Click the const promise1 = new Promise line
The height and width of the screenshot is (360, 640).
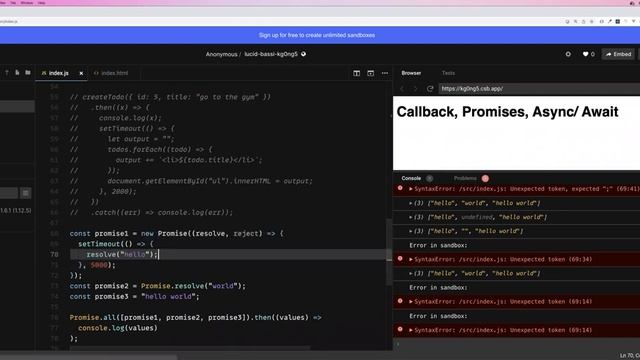(x=176, y=234)
